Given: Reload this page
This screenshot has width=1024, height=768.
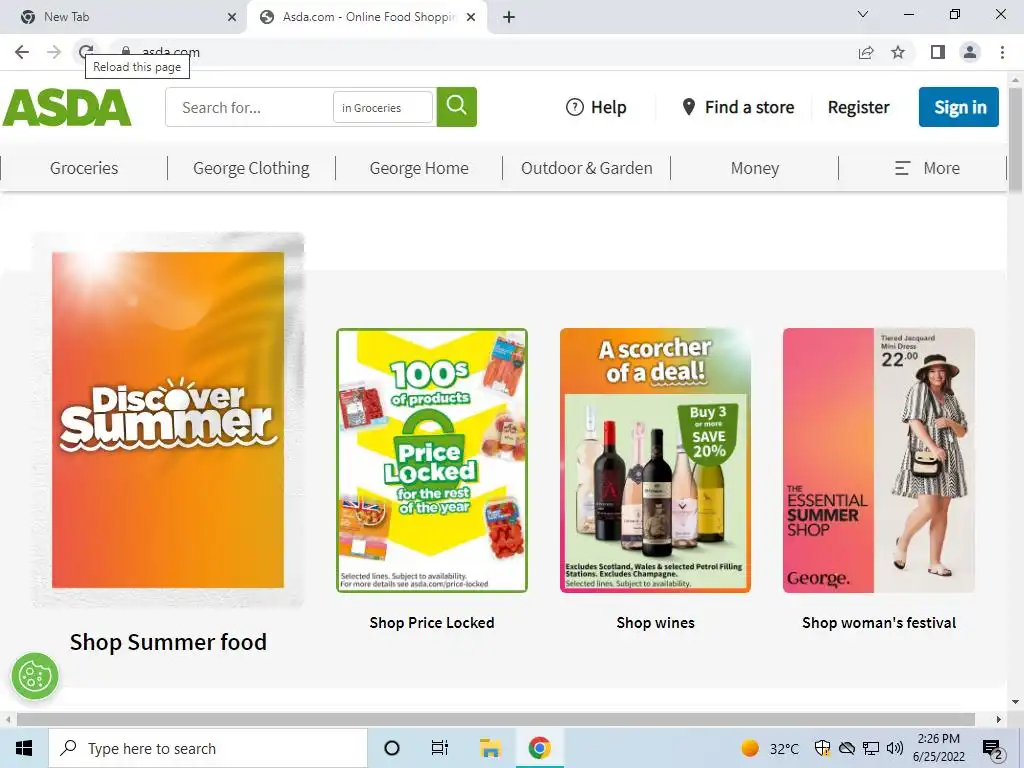Looking at the screenshot, I should 86,51.
